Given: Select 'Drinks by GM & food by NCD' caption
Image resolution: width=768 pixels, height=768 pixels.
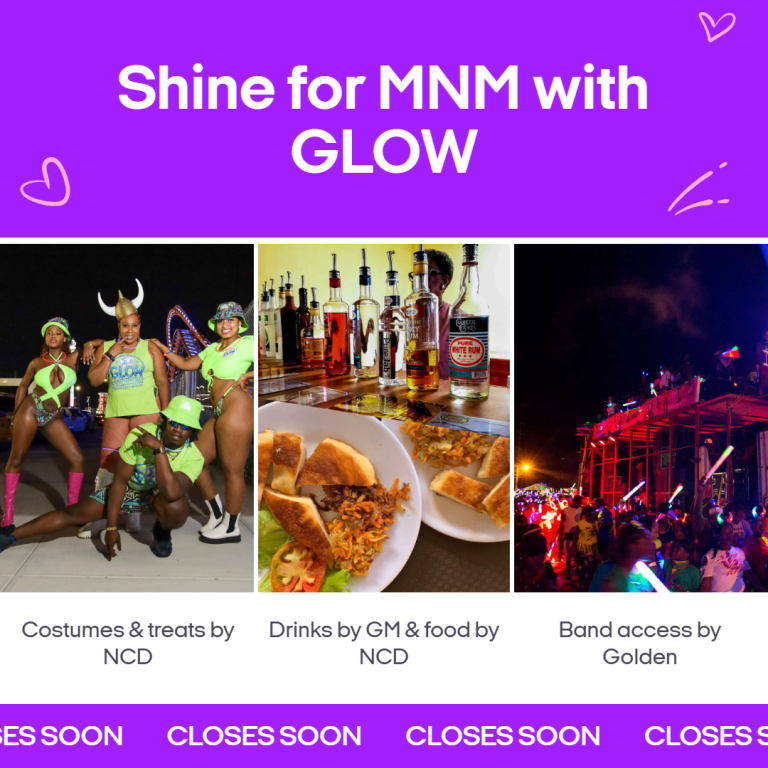Looking at the screenshot, I should [x=384, y=643].
